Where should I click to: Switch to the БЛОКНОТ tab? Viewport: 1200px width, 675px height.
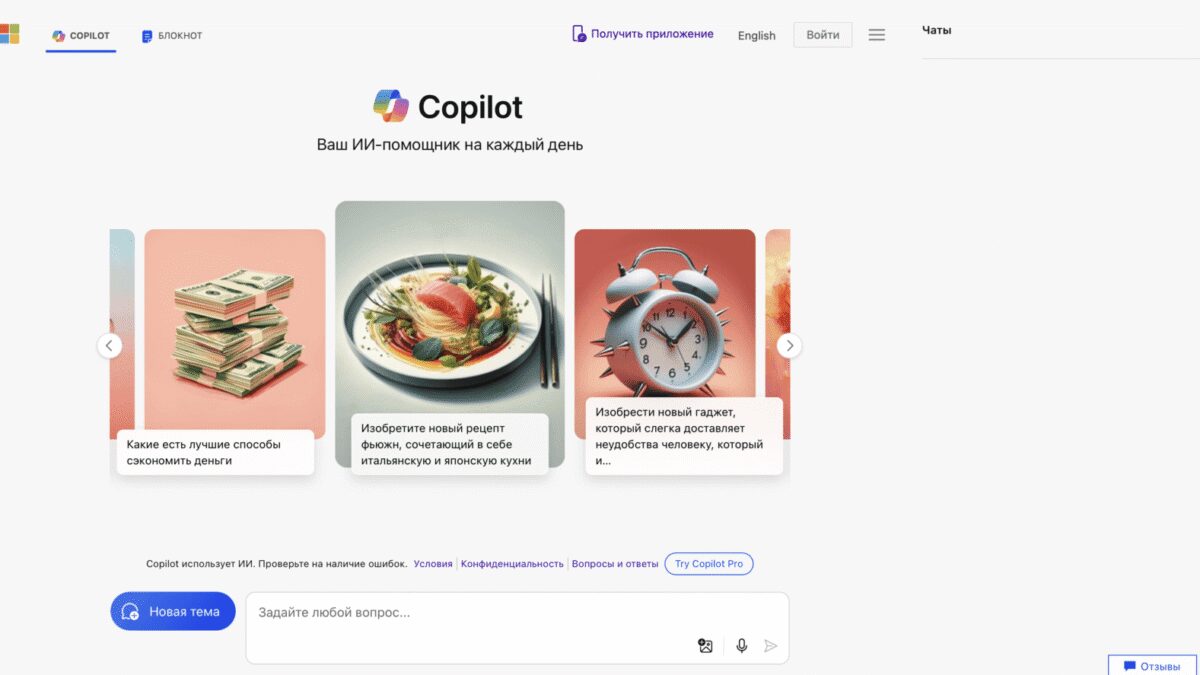tap(172, 36)
